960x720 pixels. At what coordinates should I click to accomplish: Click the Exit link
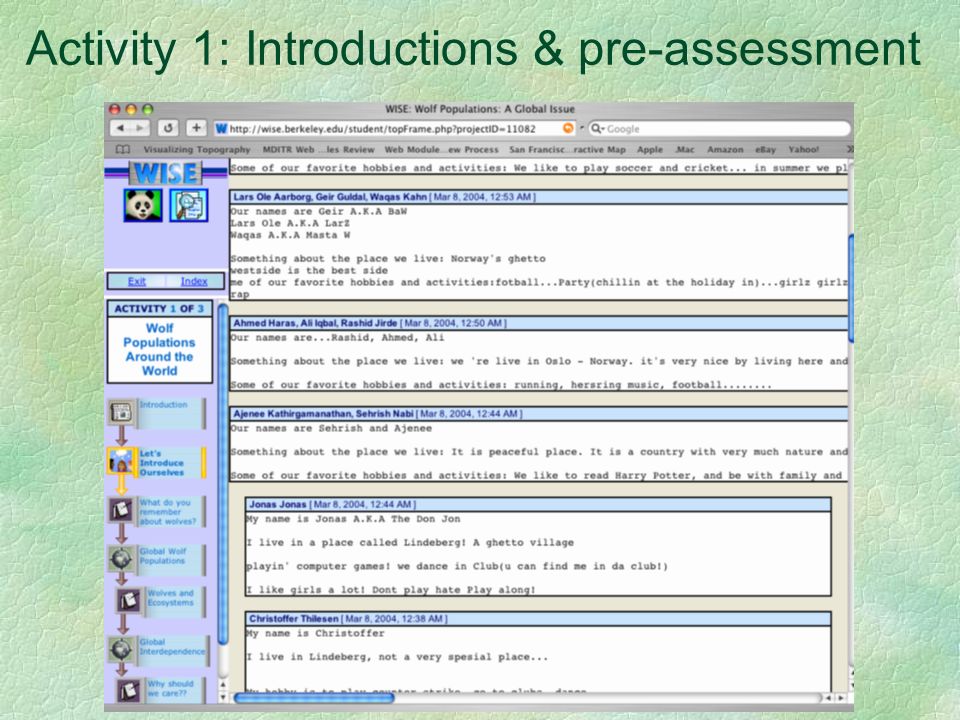click(137, 281)
